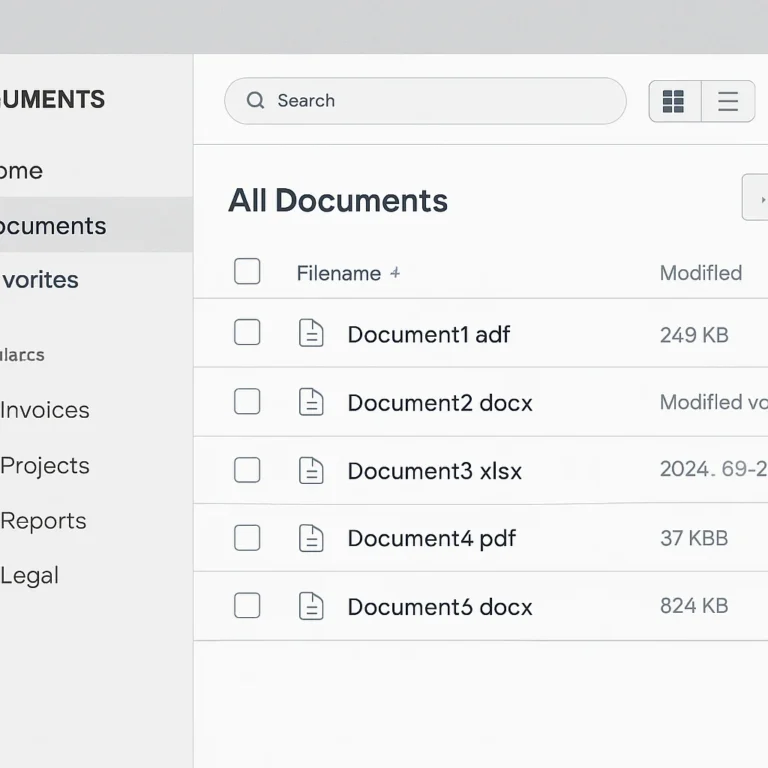Open the Invoices folder
Screen dimensions: 768x768
(45, 410)
